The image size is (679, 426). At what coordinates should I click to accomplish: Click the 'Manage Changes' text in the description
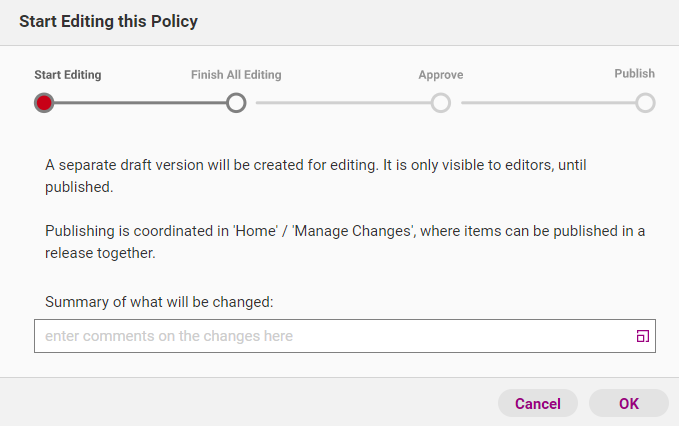click(353, 231)
